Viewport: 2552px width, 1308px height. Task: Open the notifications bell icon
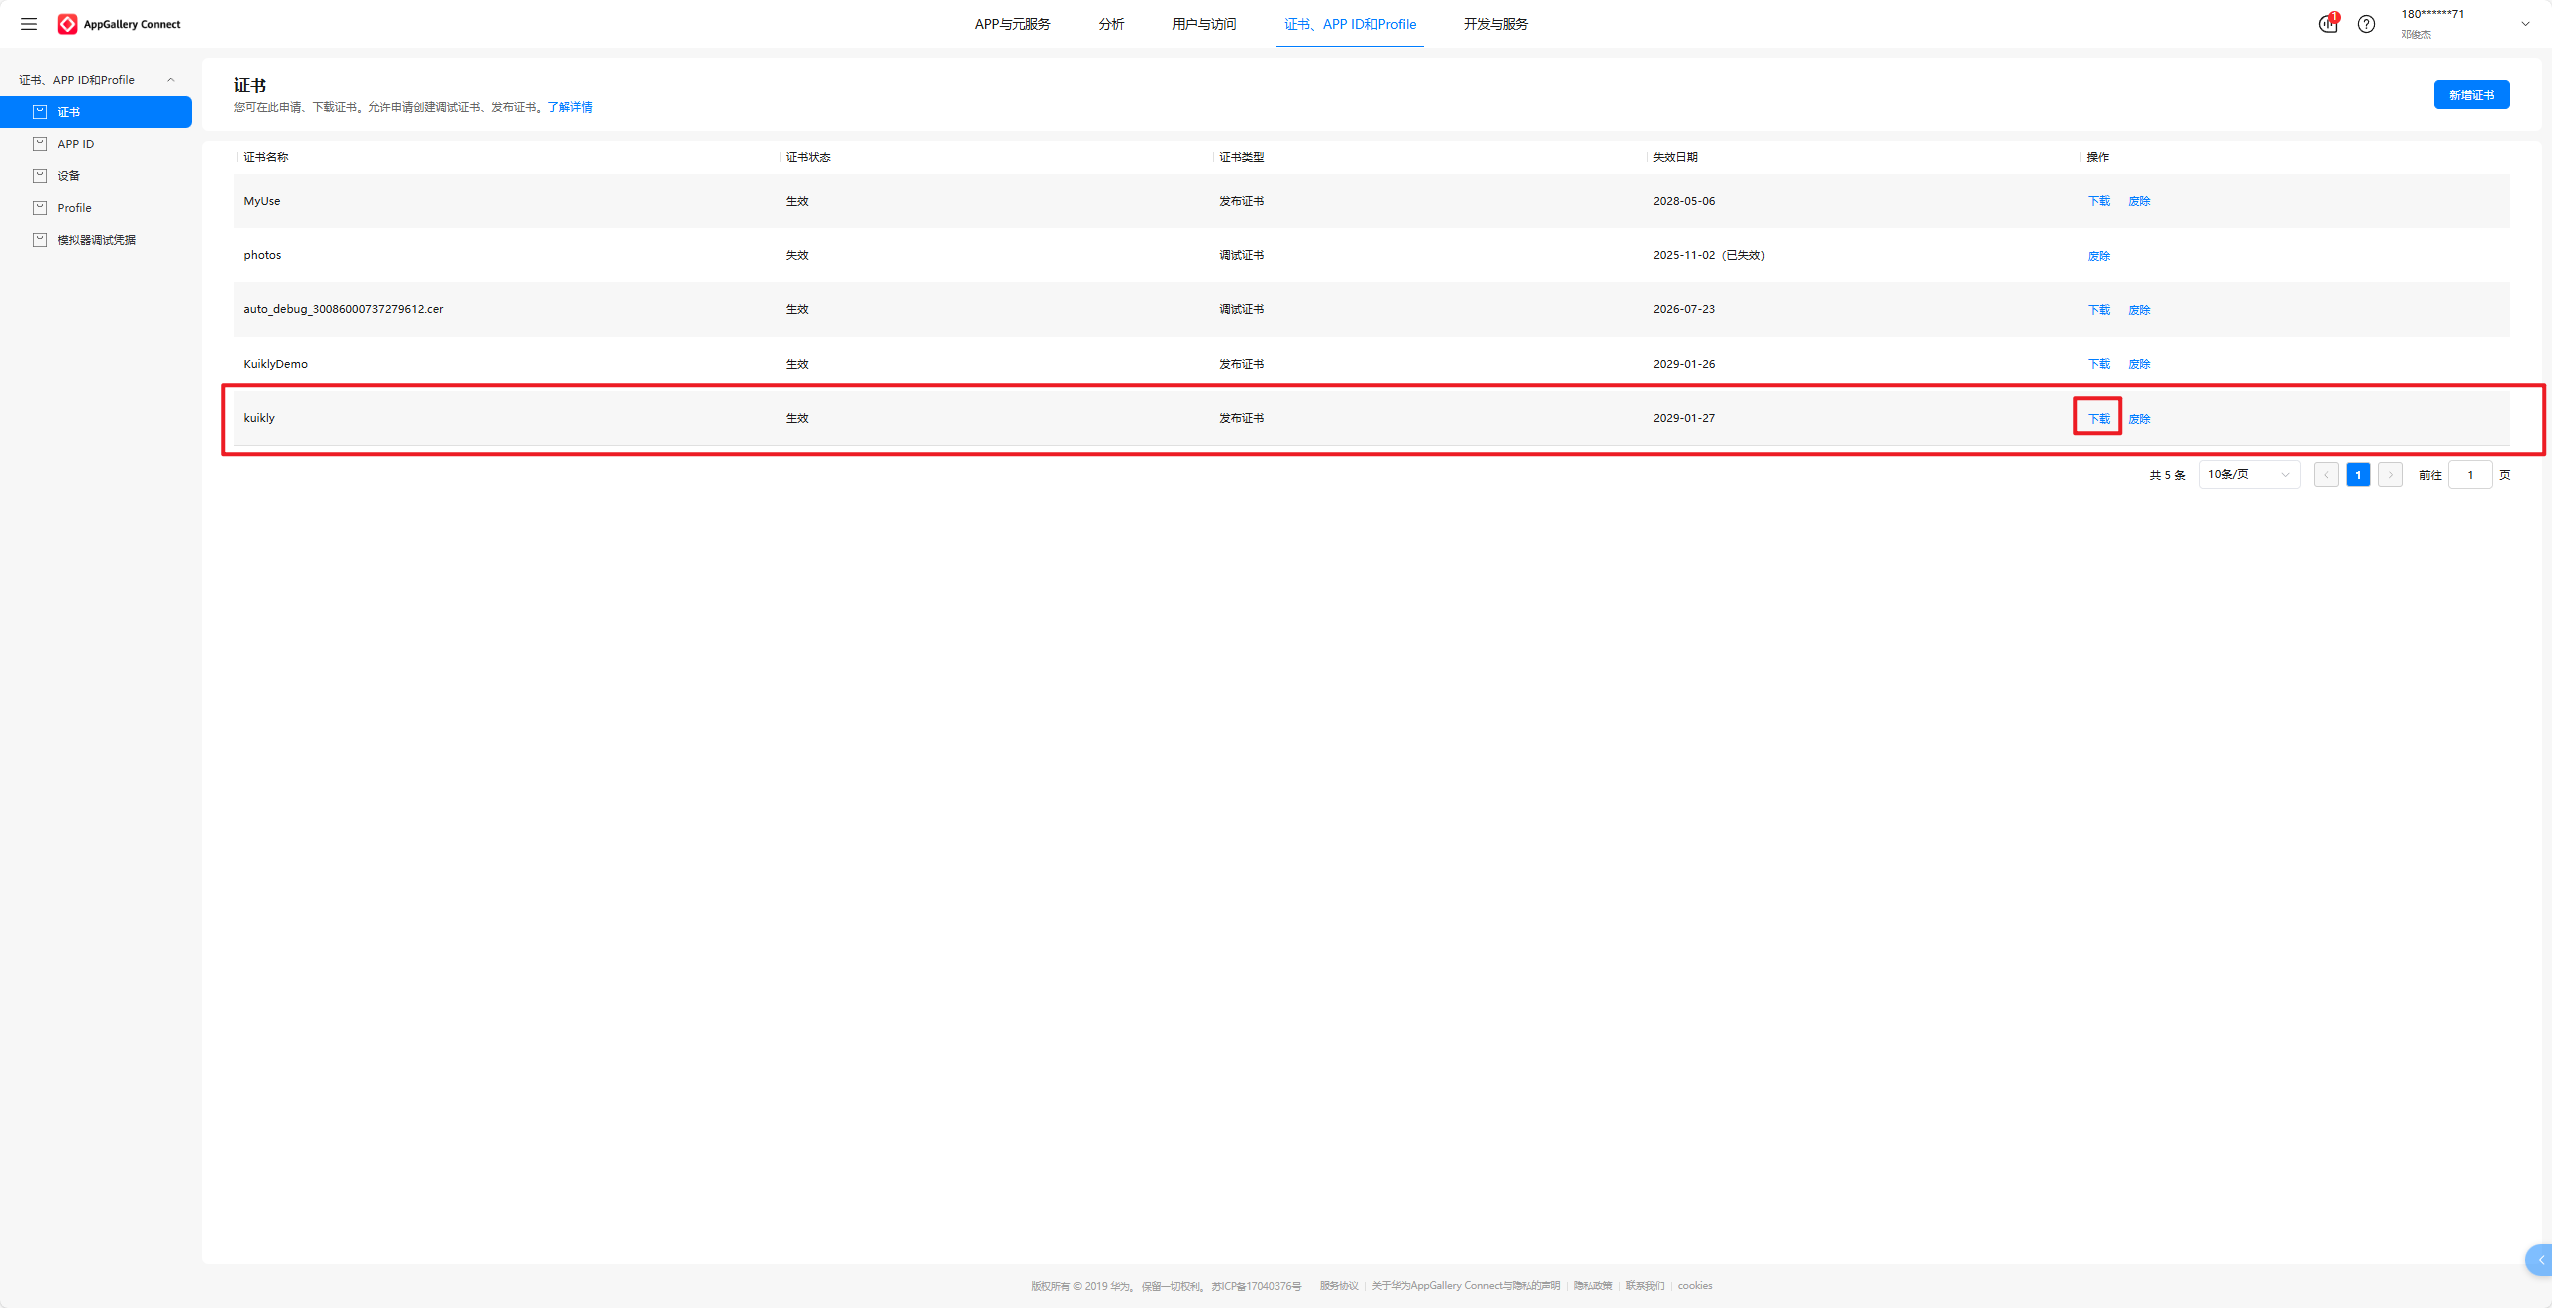[2328, 24]
